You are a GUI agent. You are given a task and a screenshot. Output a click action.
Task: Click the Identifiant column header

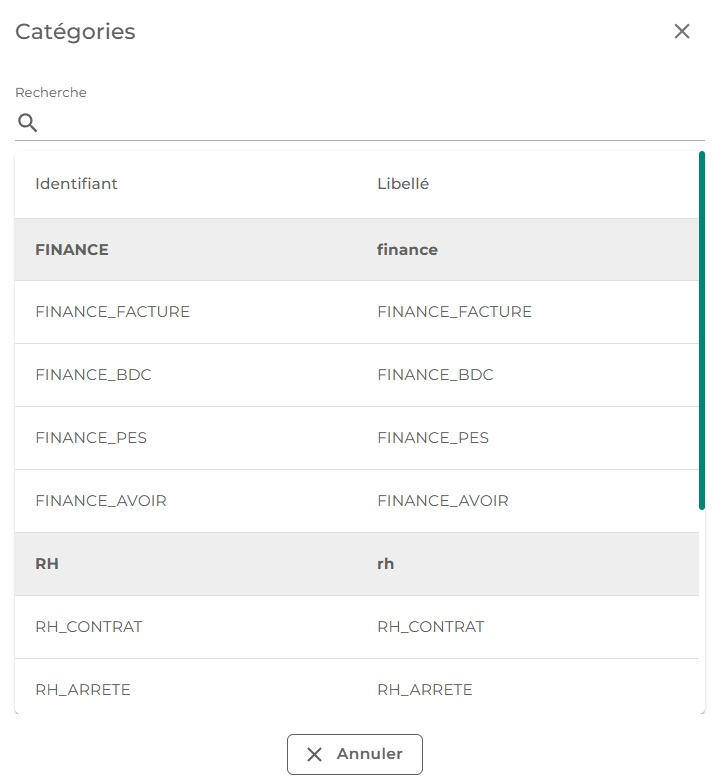click(x=76, y=184)
